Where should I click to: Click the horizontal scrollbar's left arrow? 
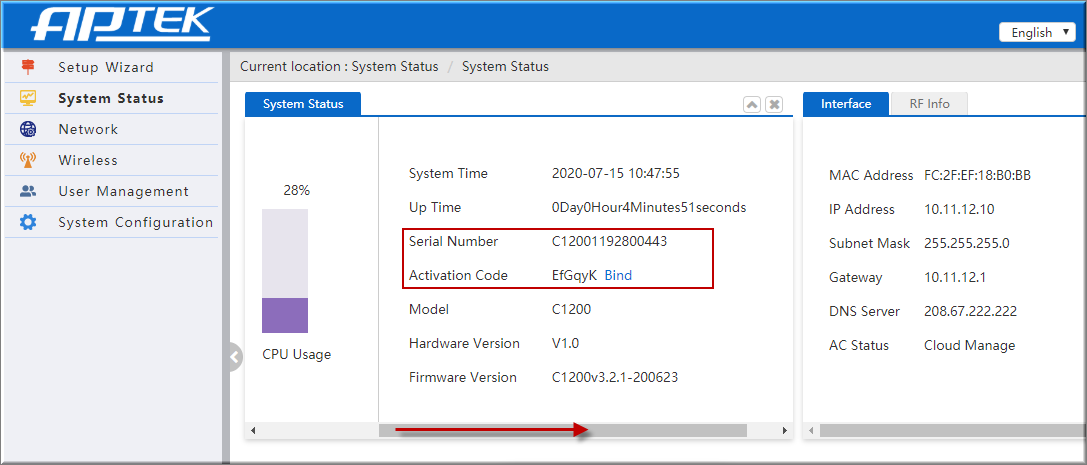tap(253, 430)
